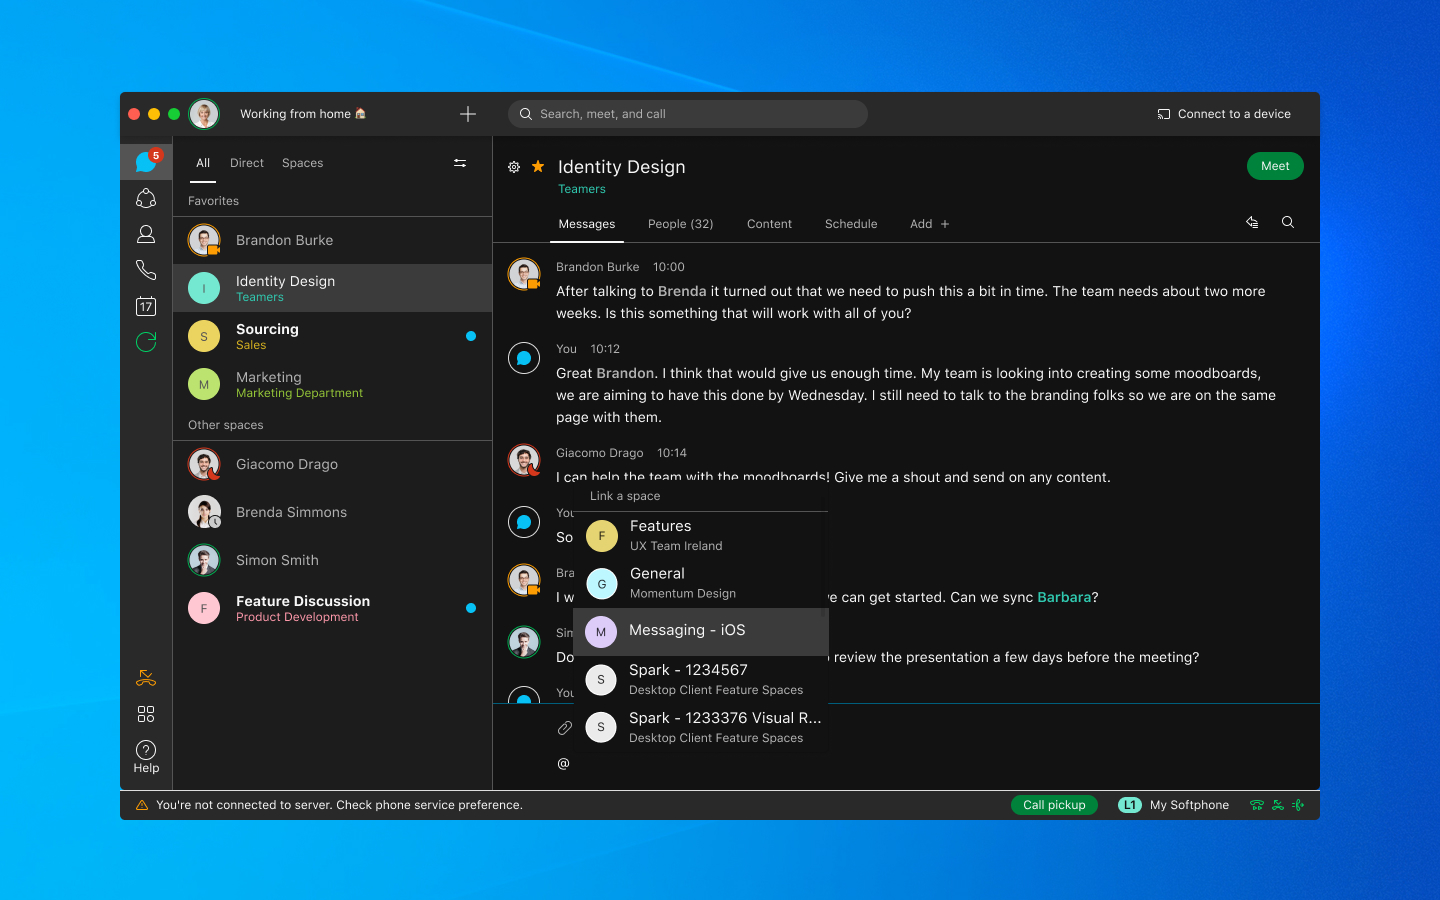1440x900 pixels.
Task: Open the Simon Smith conversation
Action: point(332,560)
